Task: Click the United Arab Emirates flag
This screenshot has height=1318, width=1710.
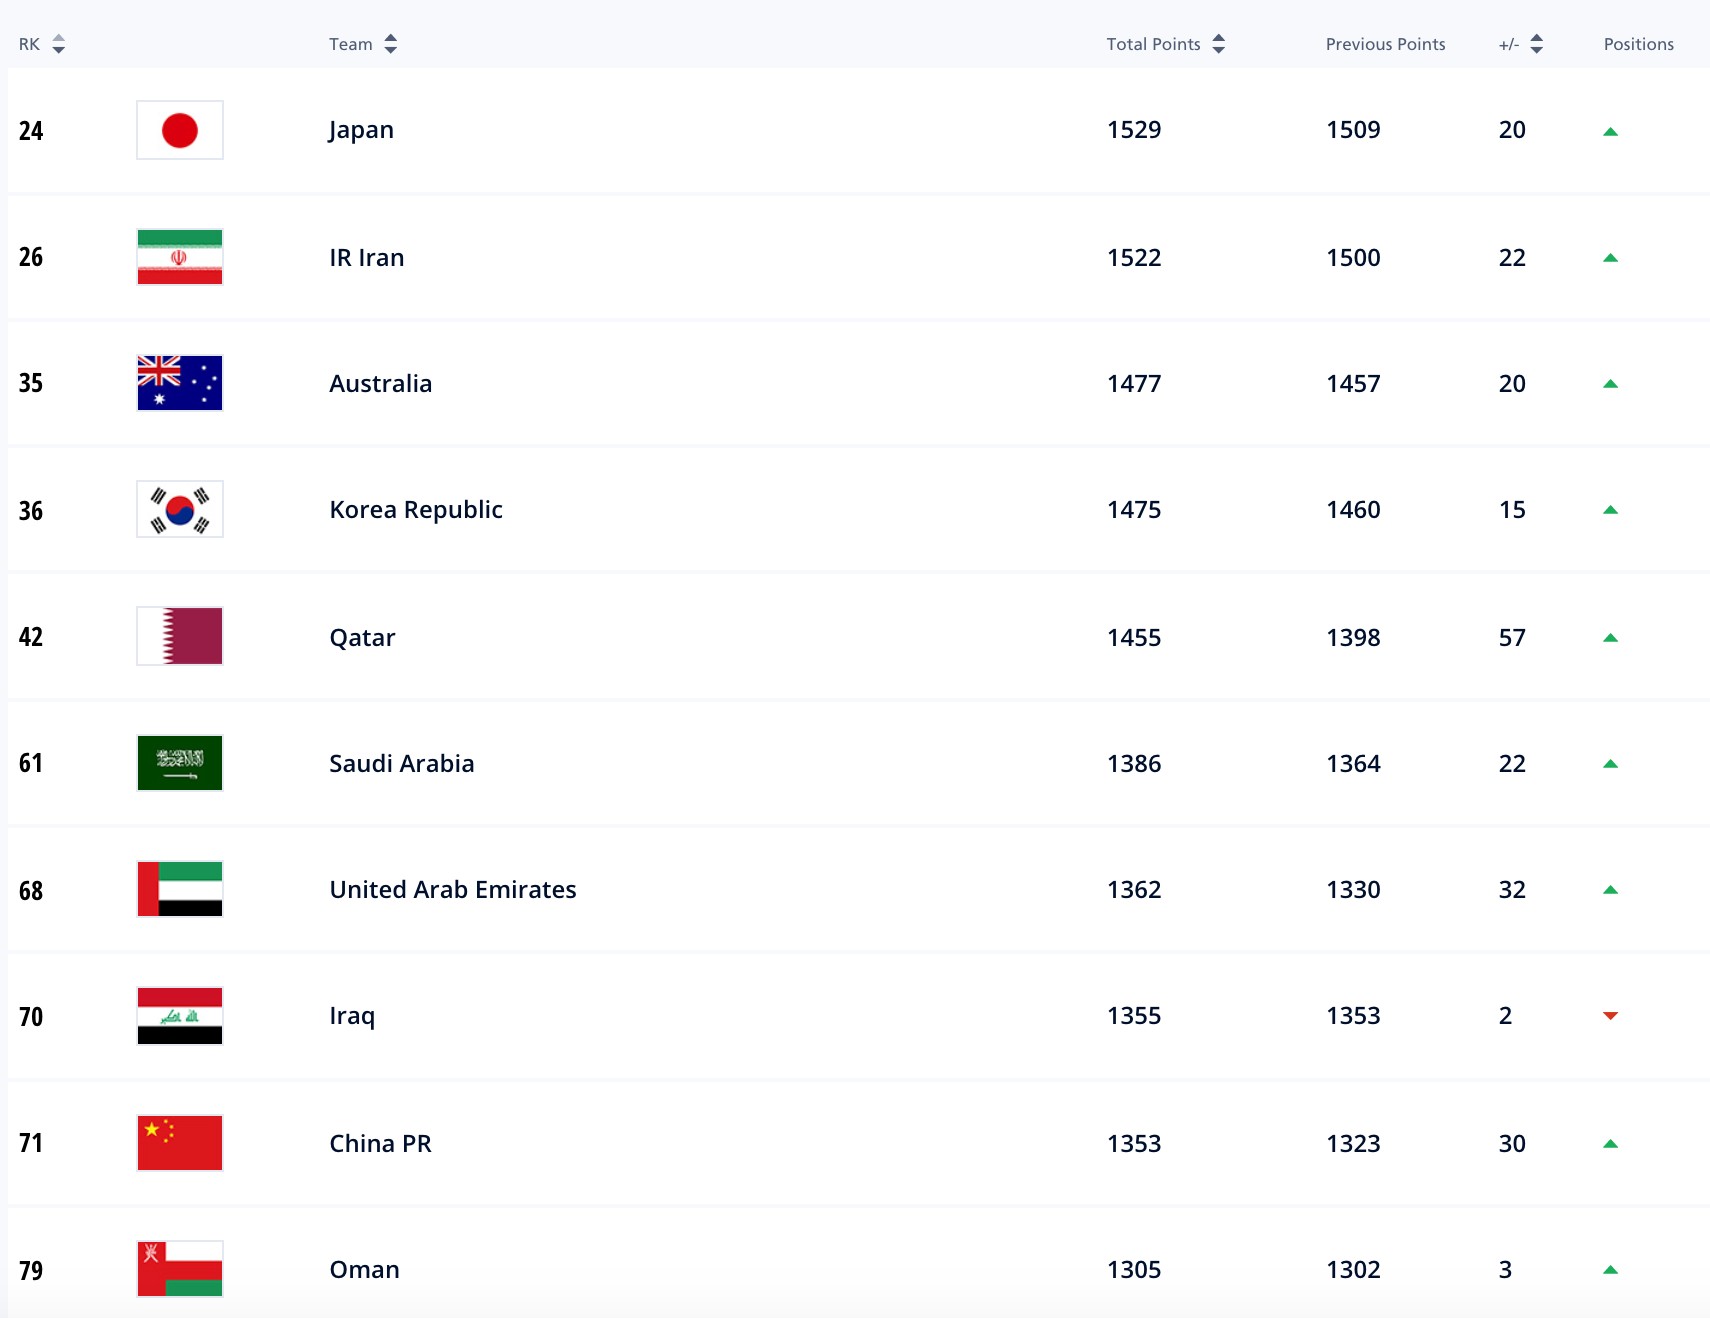Action: (180, 889)
